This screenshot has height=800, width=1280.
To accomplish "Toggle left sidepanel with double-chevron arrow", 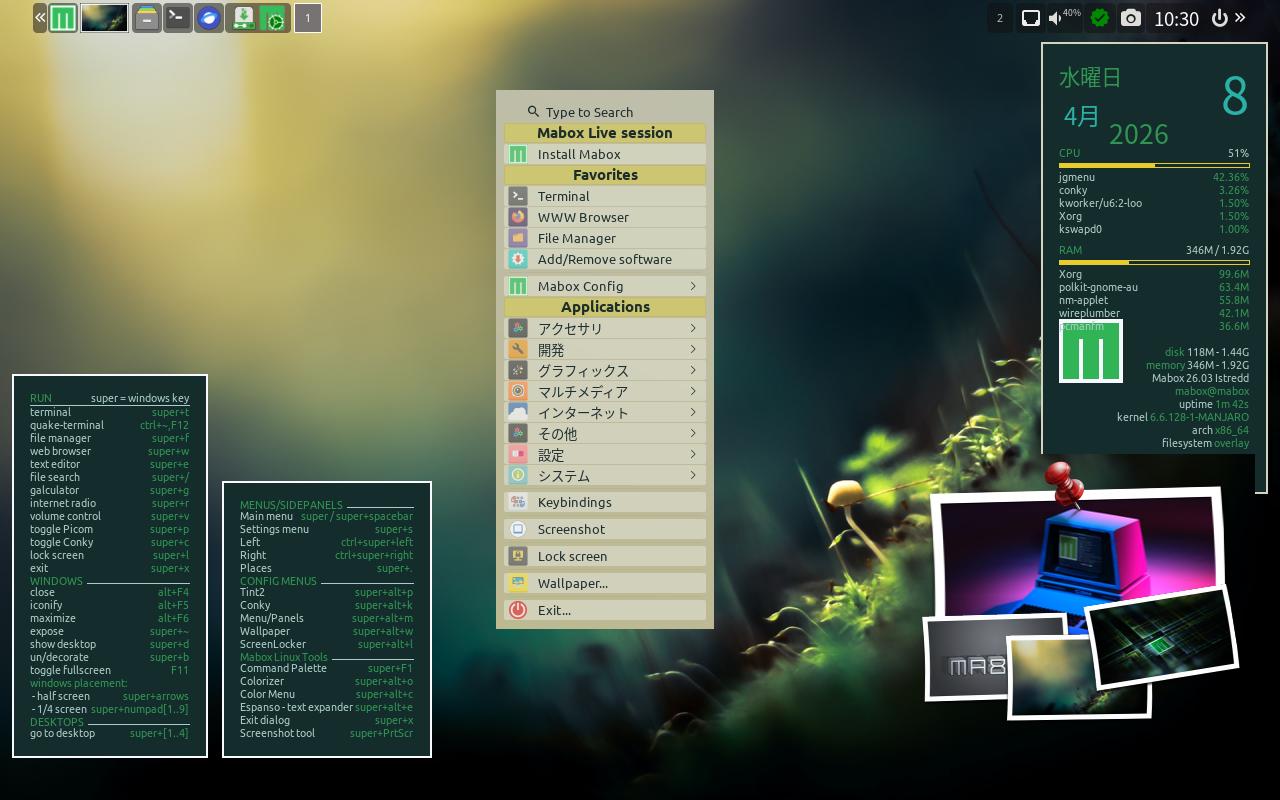I will (x=40, y=18).
